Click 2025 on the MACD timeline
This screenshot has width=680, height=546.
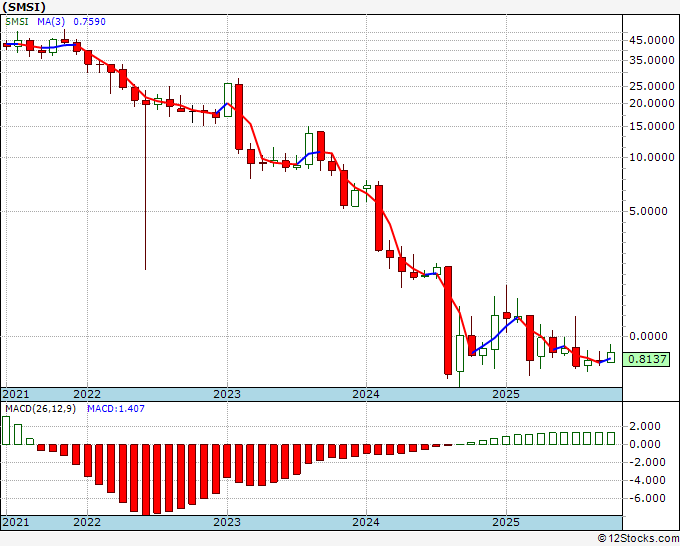(x=506, y=522)
